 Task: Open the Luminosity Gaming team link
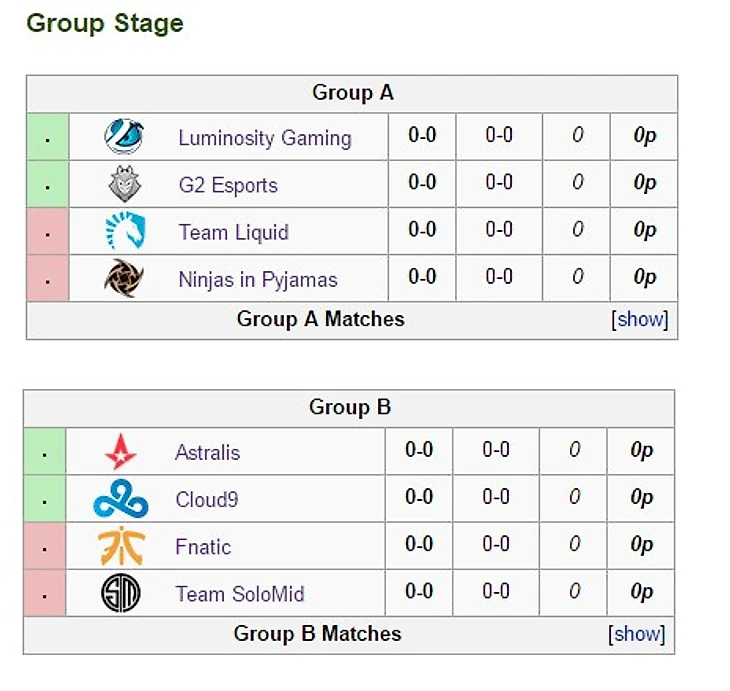click(265, 138)
